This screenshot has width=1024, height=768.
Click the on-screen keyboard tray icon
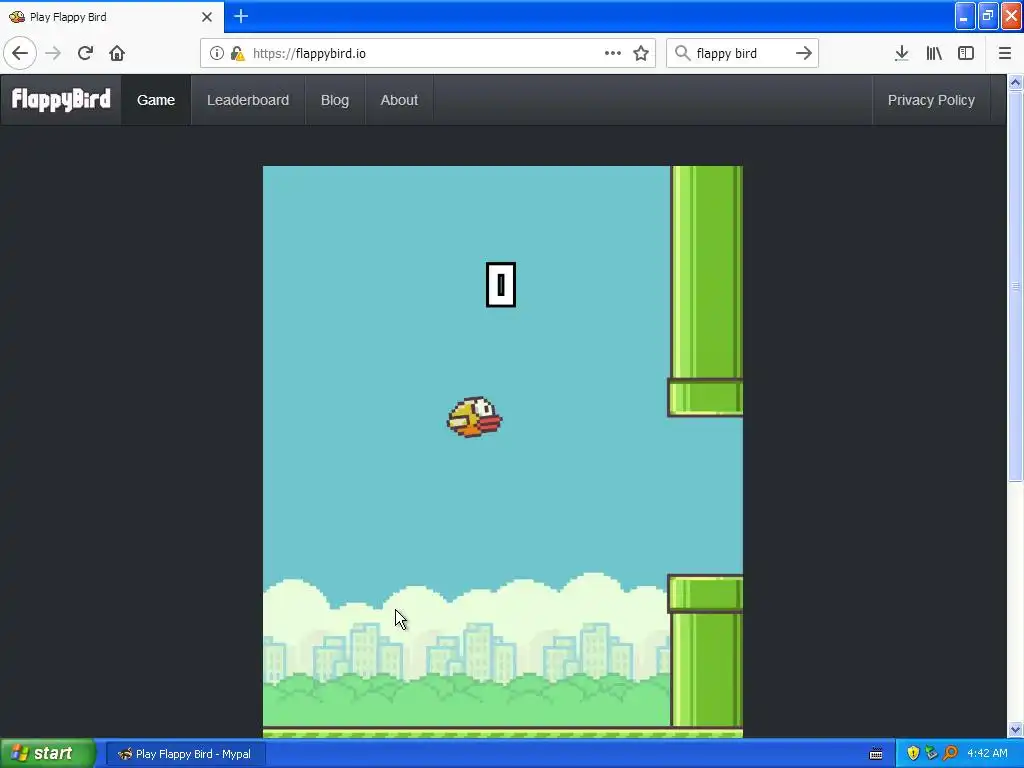tap(876, 754)
